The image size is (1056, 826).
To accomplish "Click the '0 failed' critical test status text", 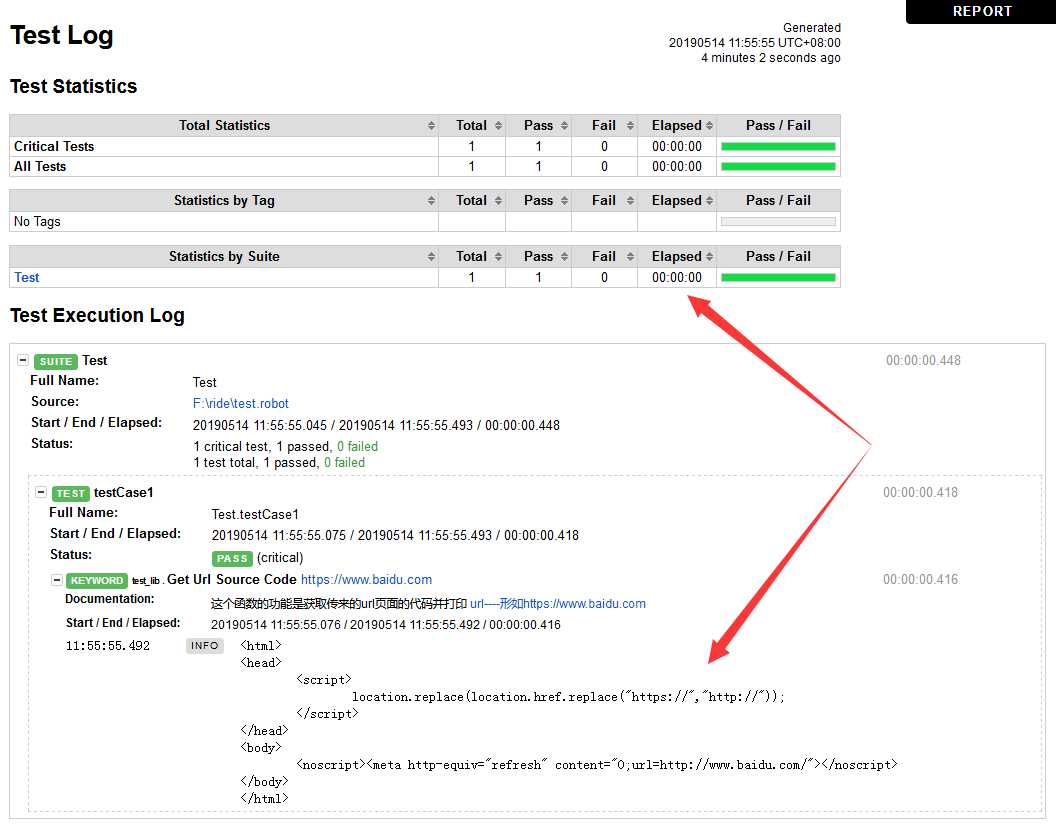I will (357, 446).
